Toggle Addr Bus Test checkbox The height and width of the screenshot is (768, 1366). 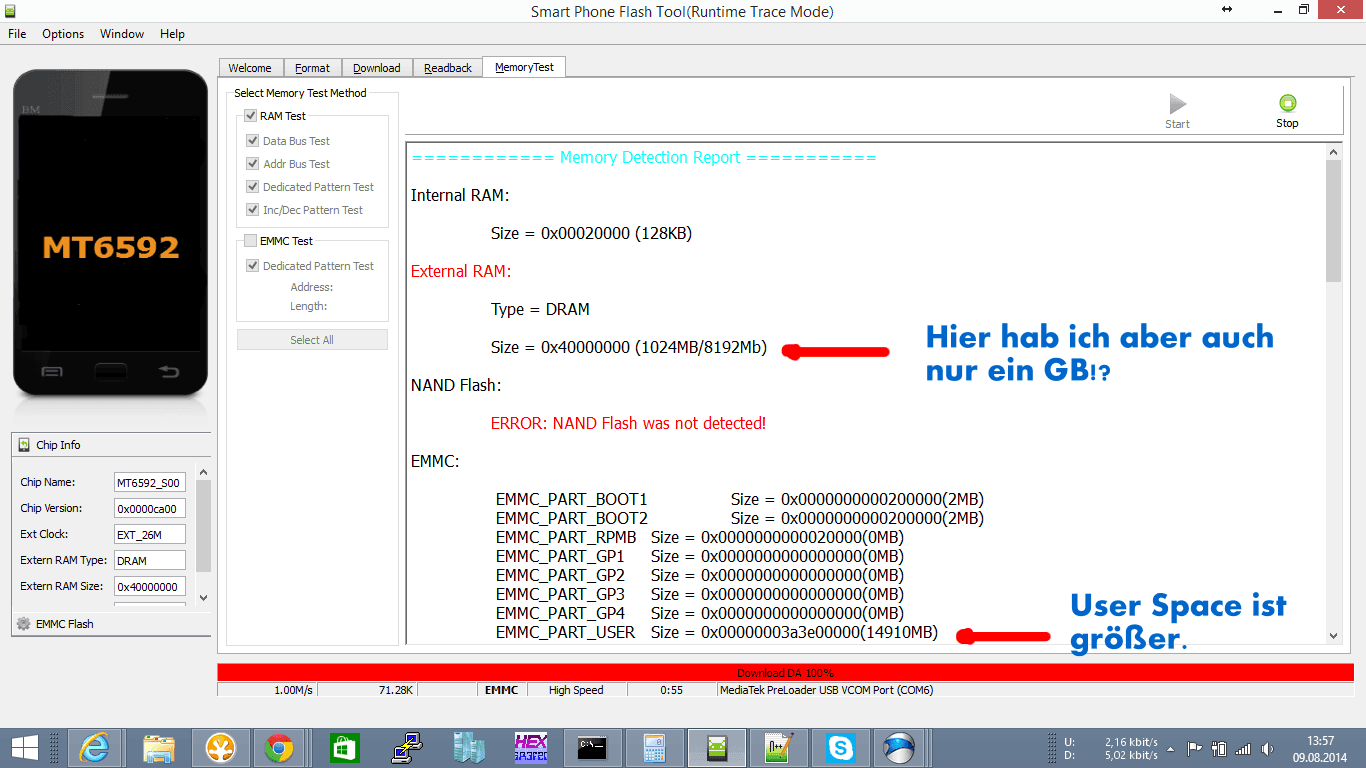pos(254,164)
